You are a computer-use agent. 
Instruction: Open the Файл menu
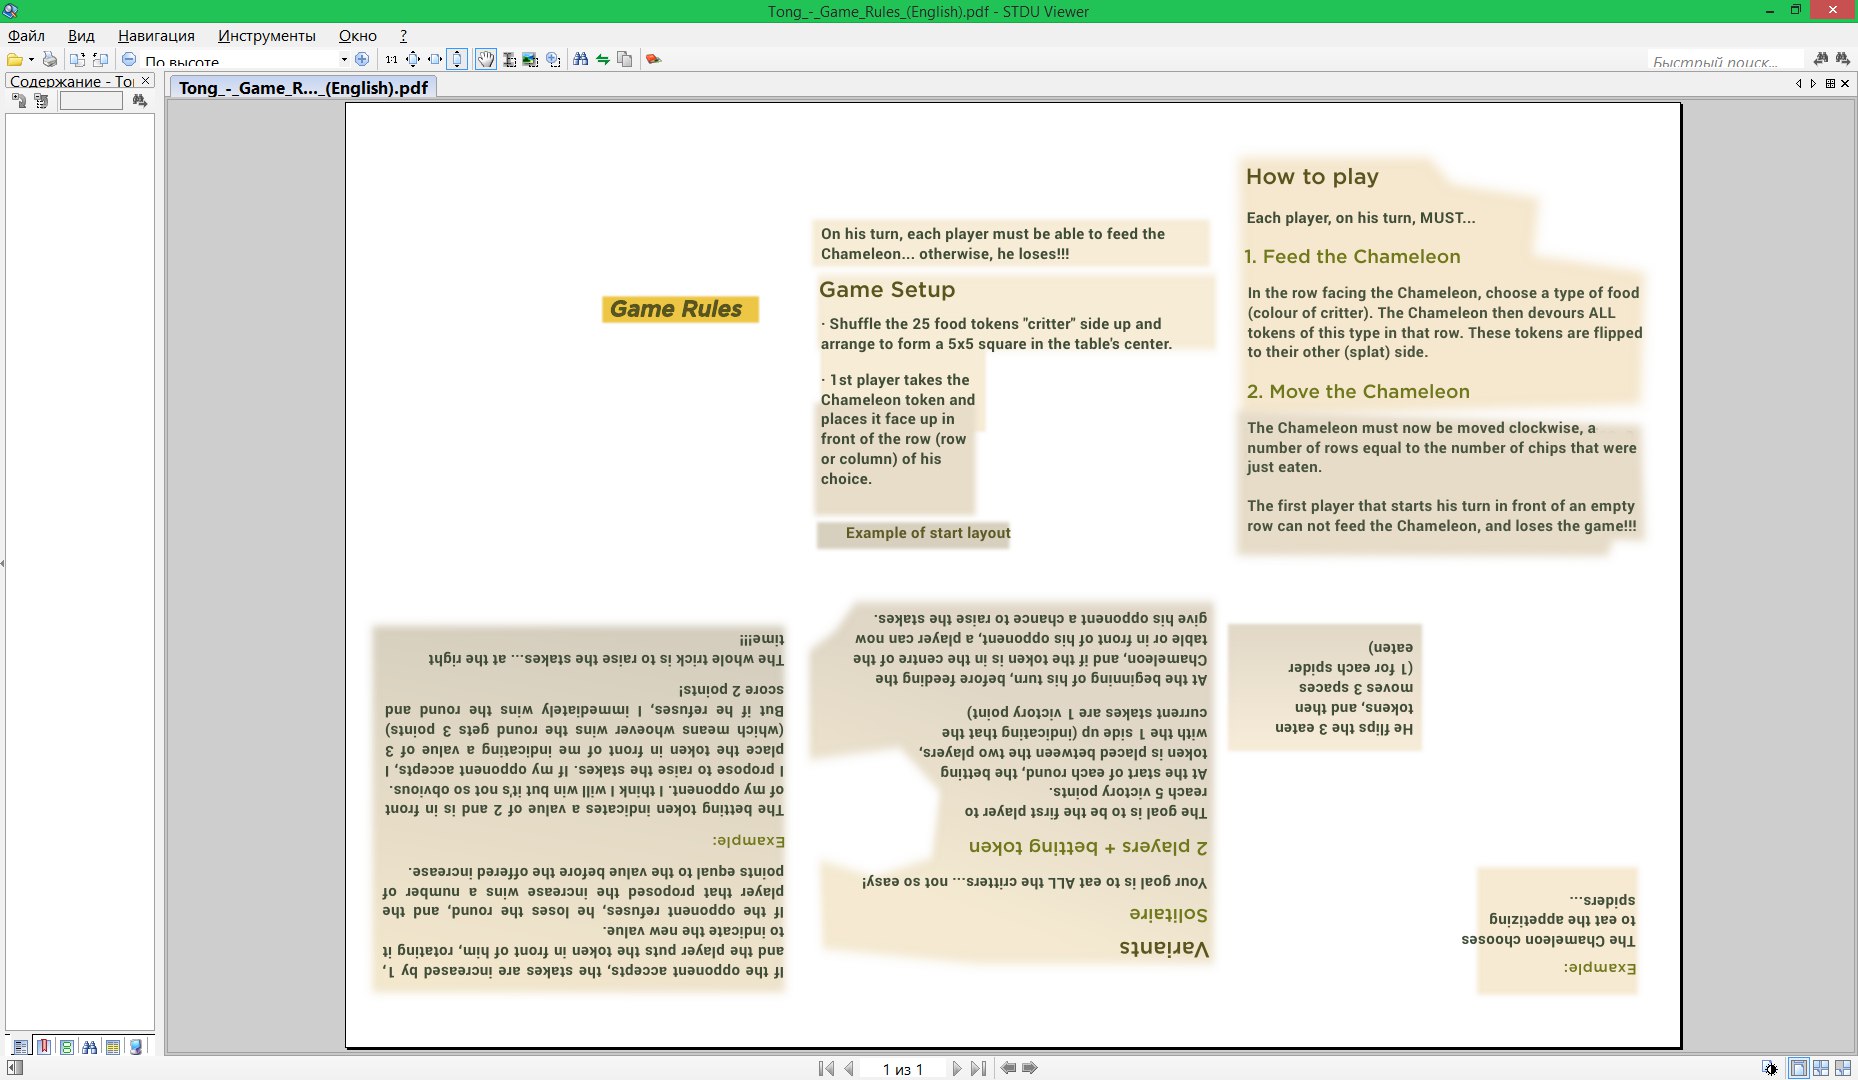point(27,36)
